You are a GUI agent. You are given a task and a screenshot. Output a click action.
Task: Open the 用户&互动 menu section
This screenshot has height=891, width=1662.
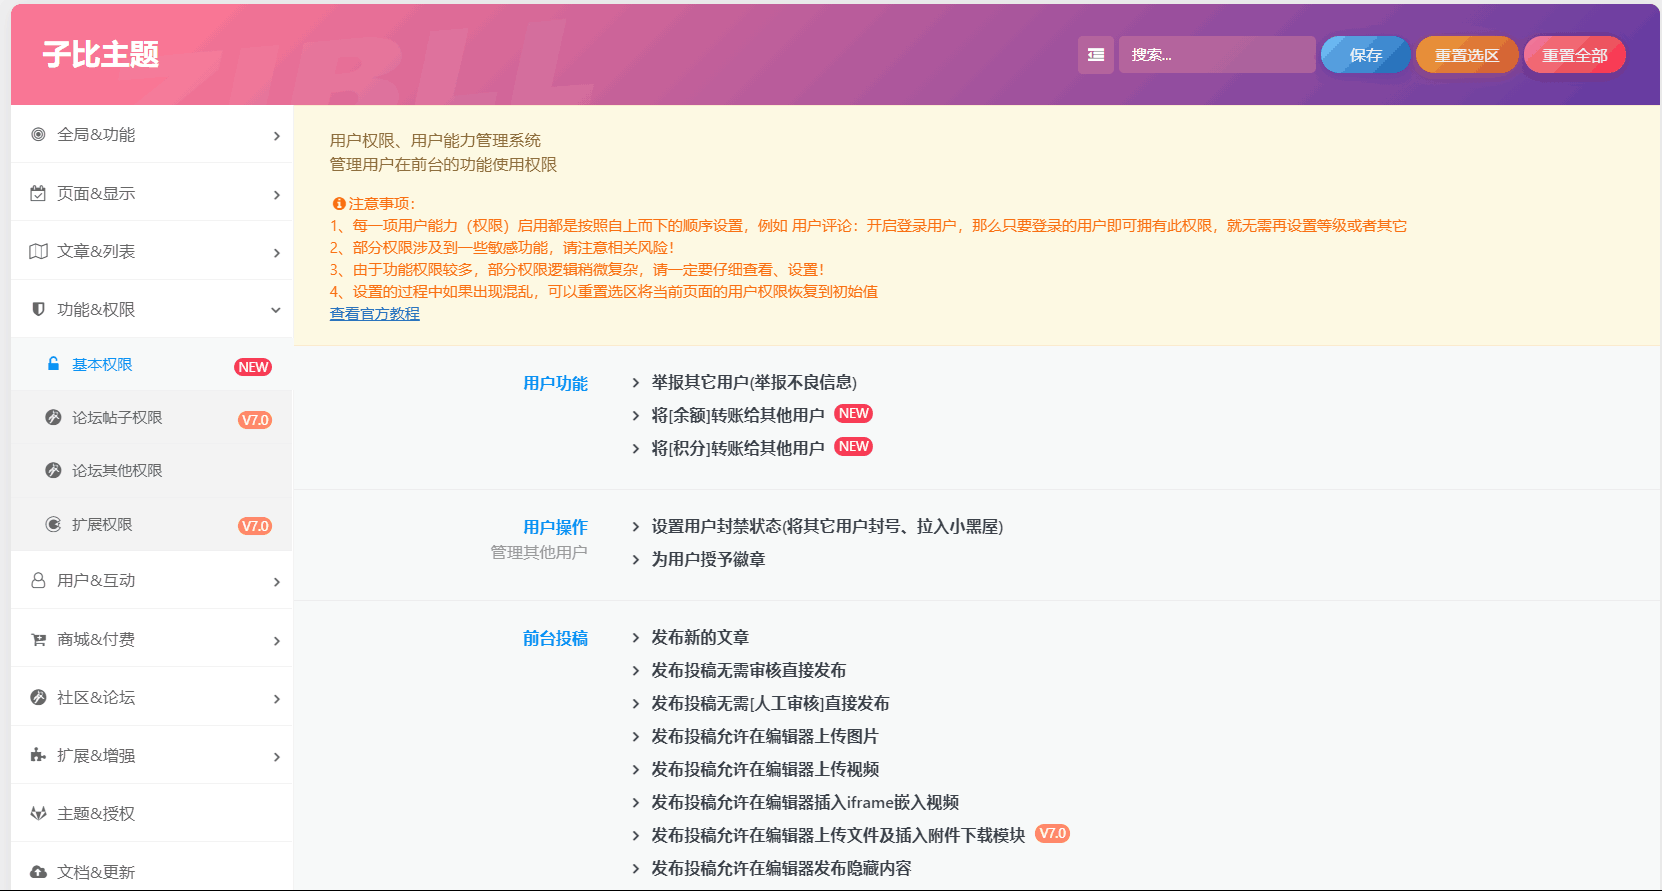click(152, 580)
